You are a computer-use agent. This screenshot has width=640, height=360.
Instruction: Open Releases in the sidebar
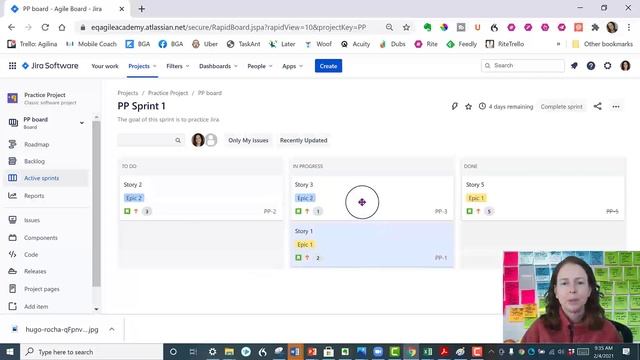click(x=35, y=271)
